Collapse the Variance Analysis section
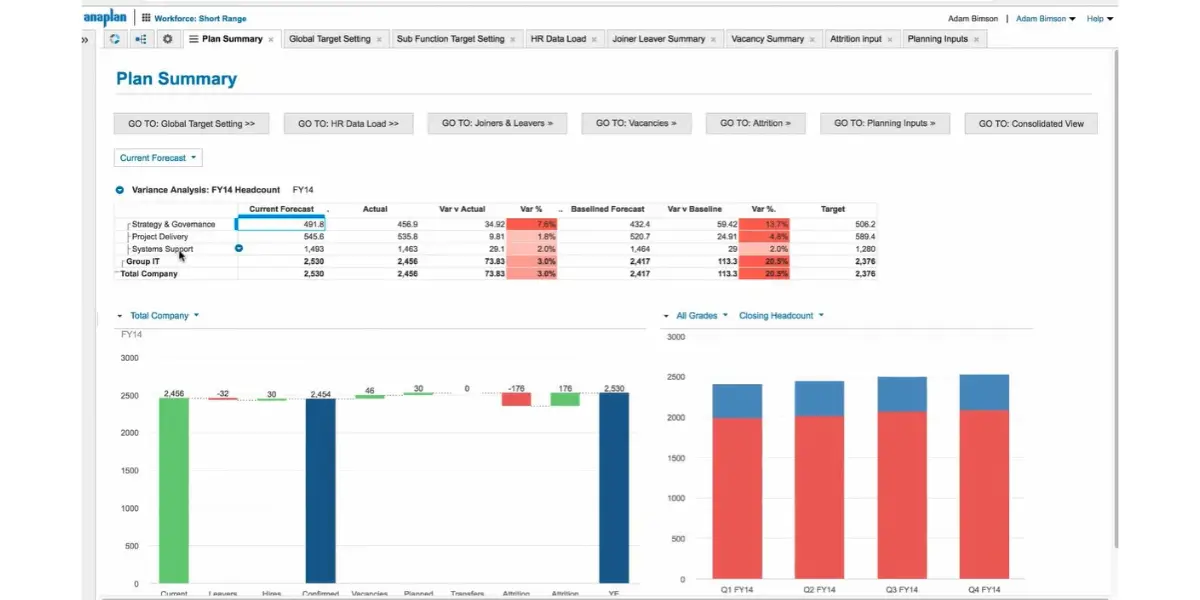The image size is (1200, 600). click(120, 189)
